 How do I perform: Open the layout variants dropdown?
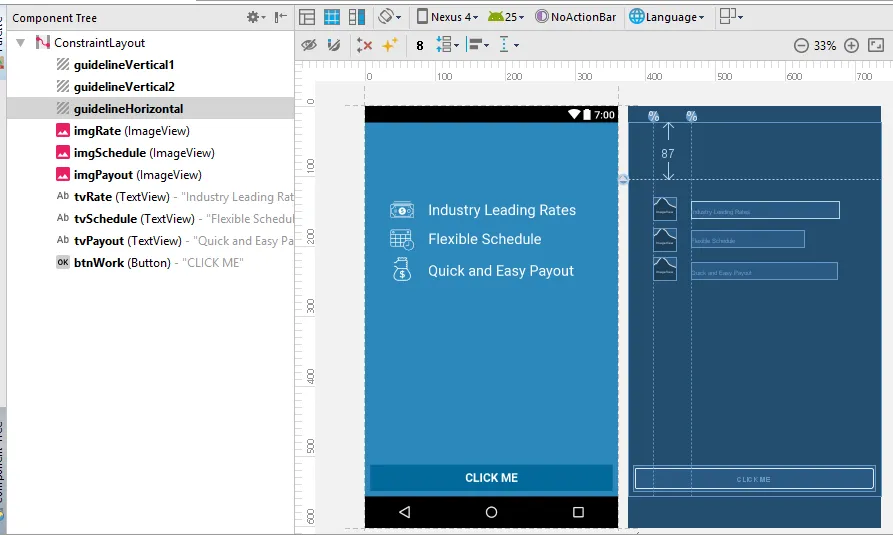731,17
